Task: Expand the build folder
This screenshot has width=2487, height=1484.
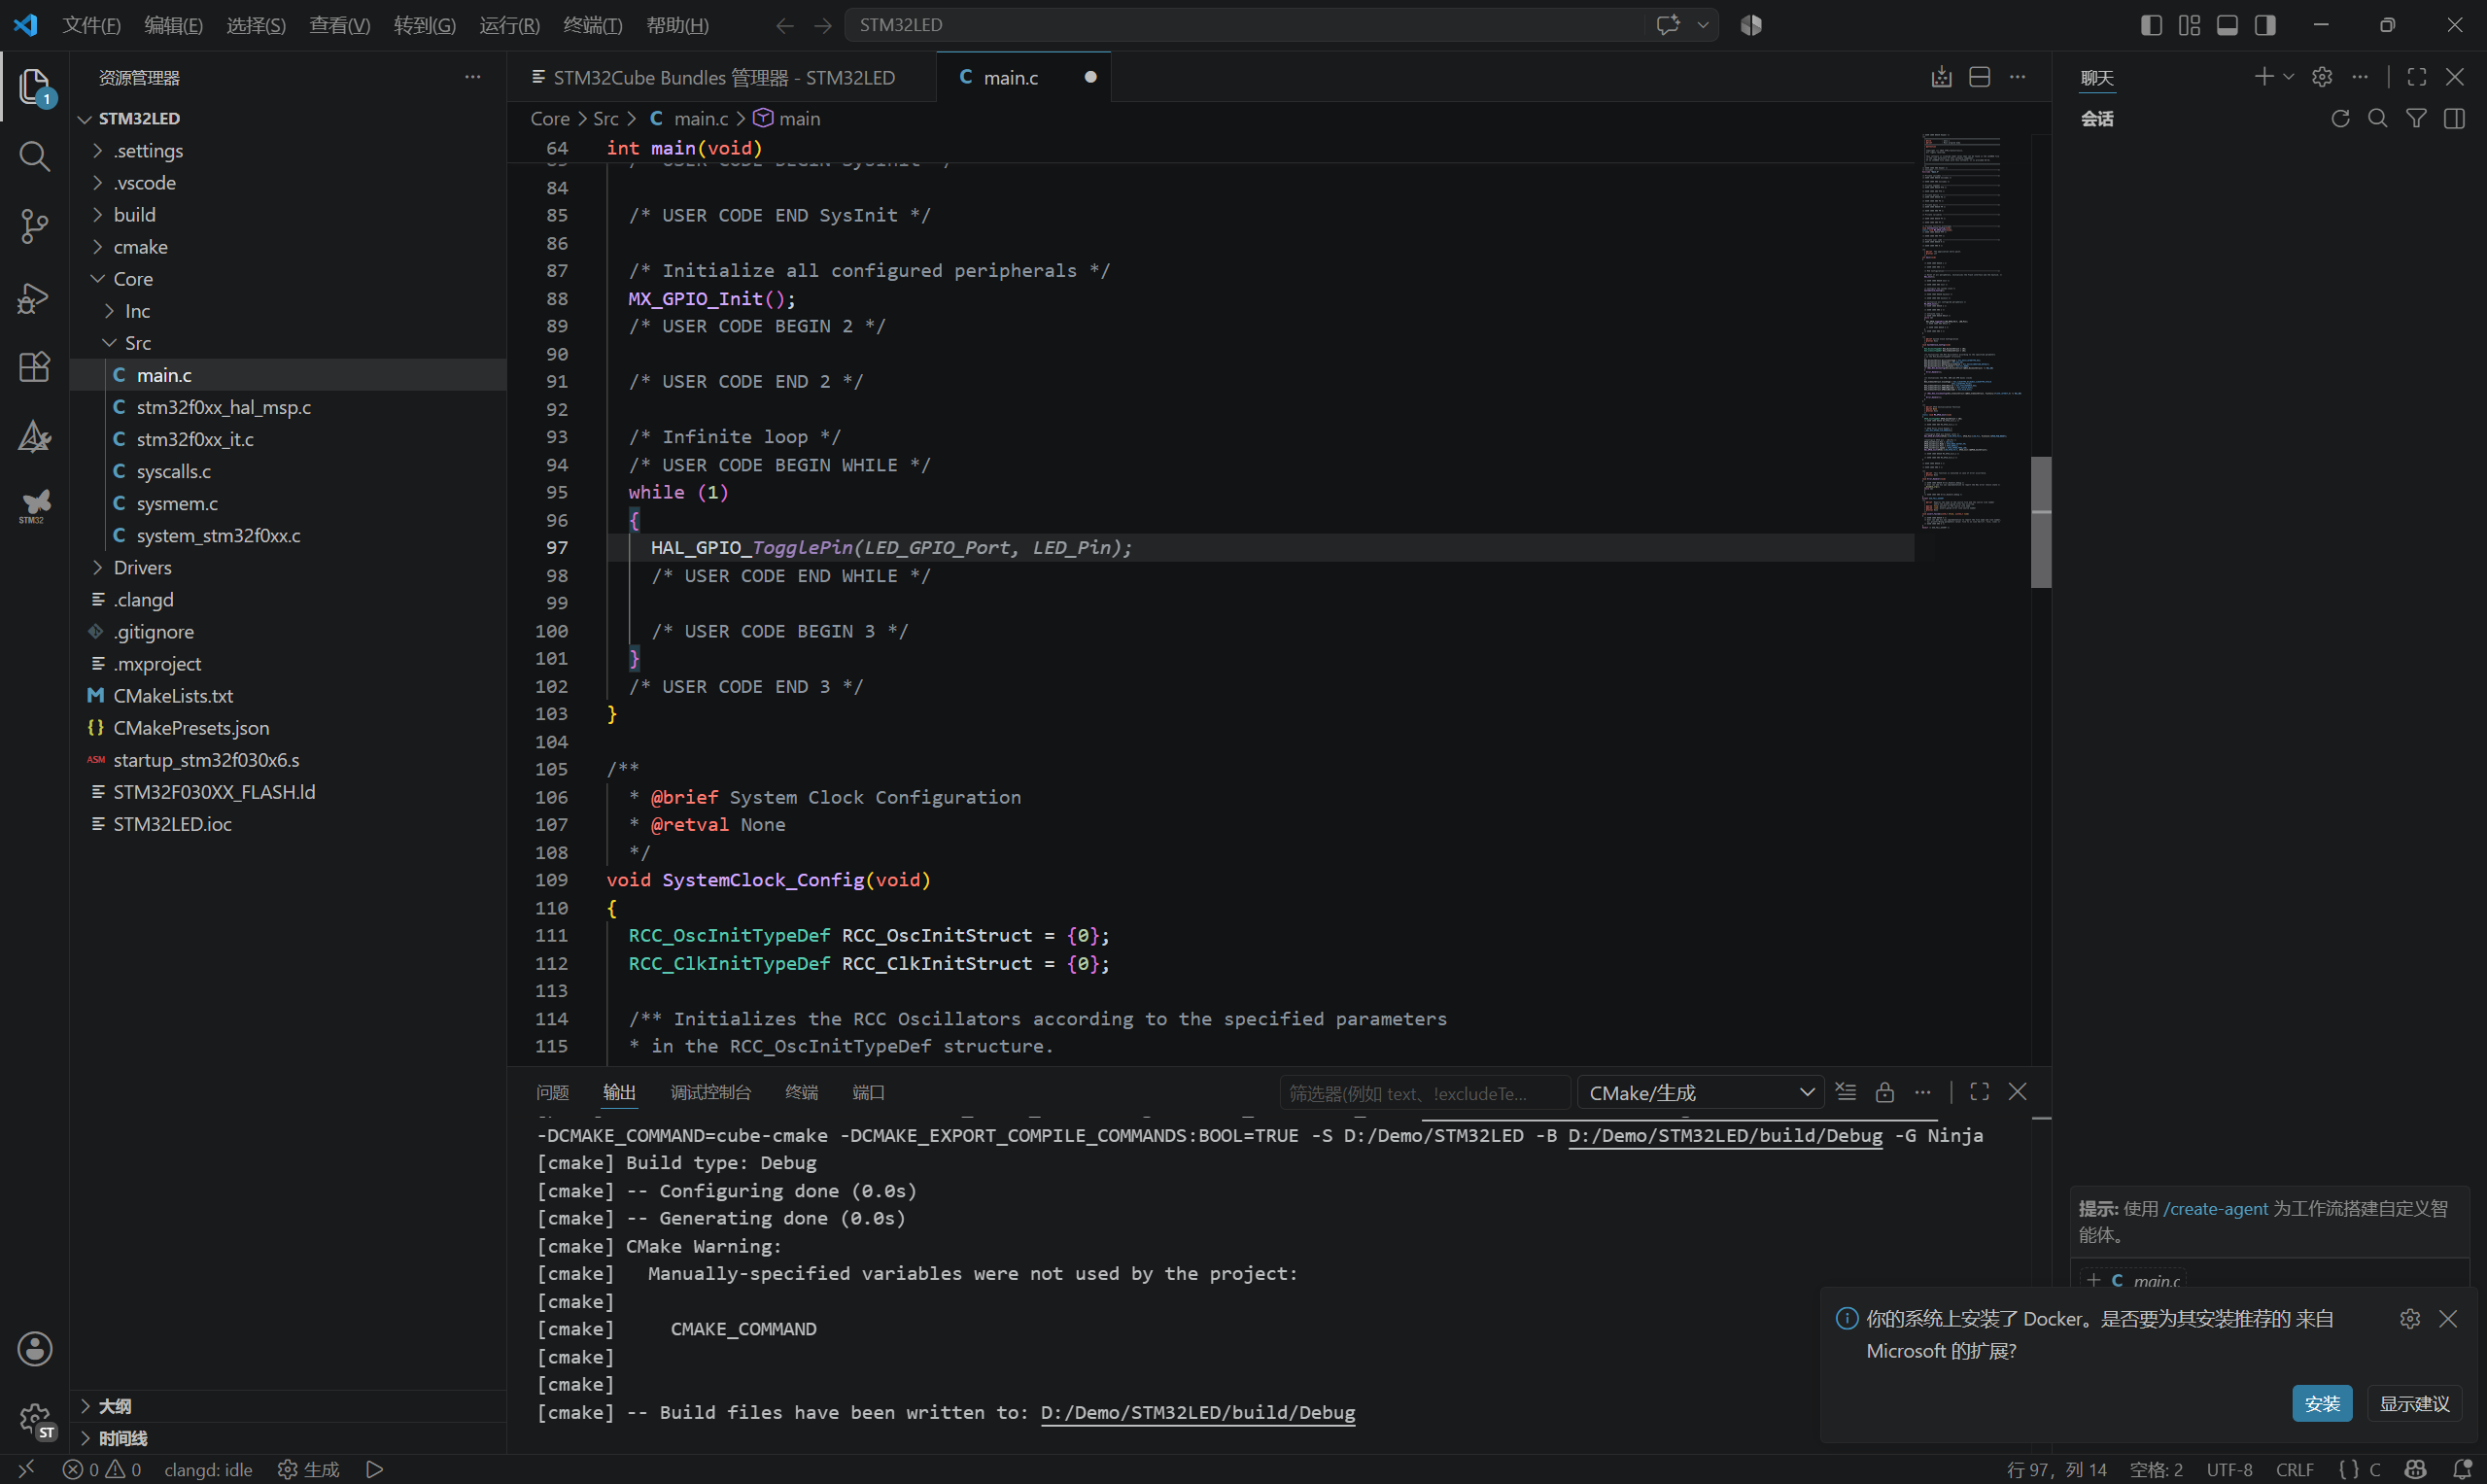Action: tap(288, 215)
